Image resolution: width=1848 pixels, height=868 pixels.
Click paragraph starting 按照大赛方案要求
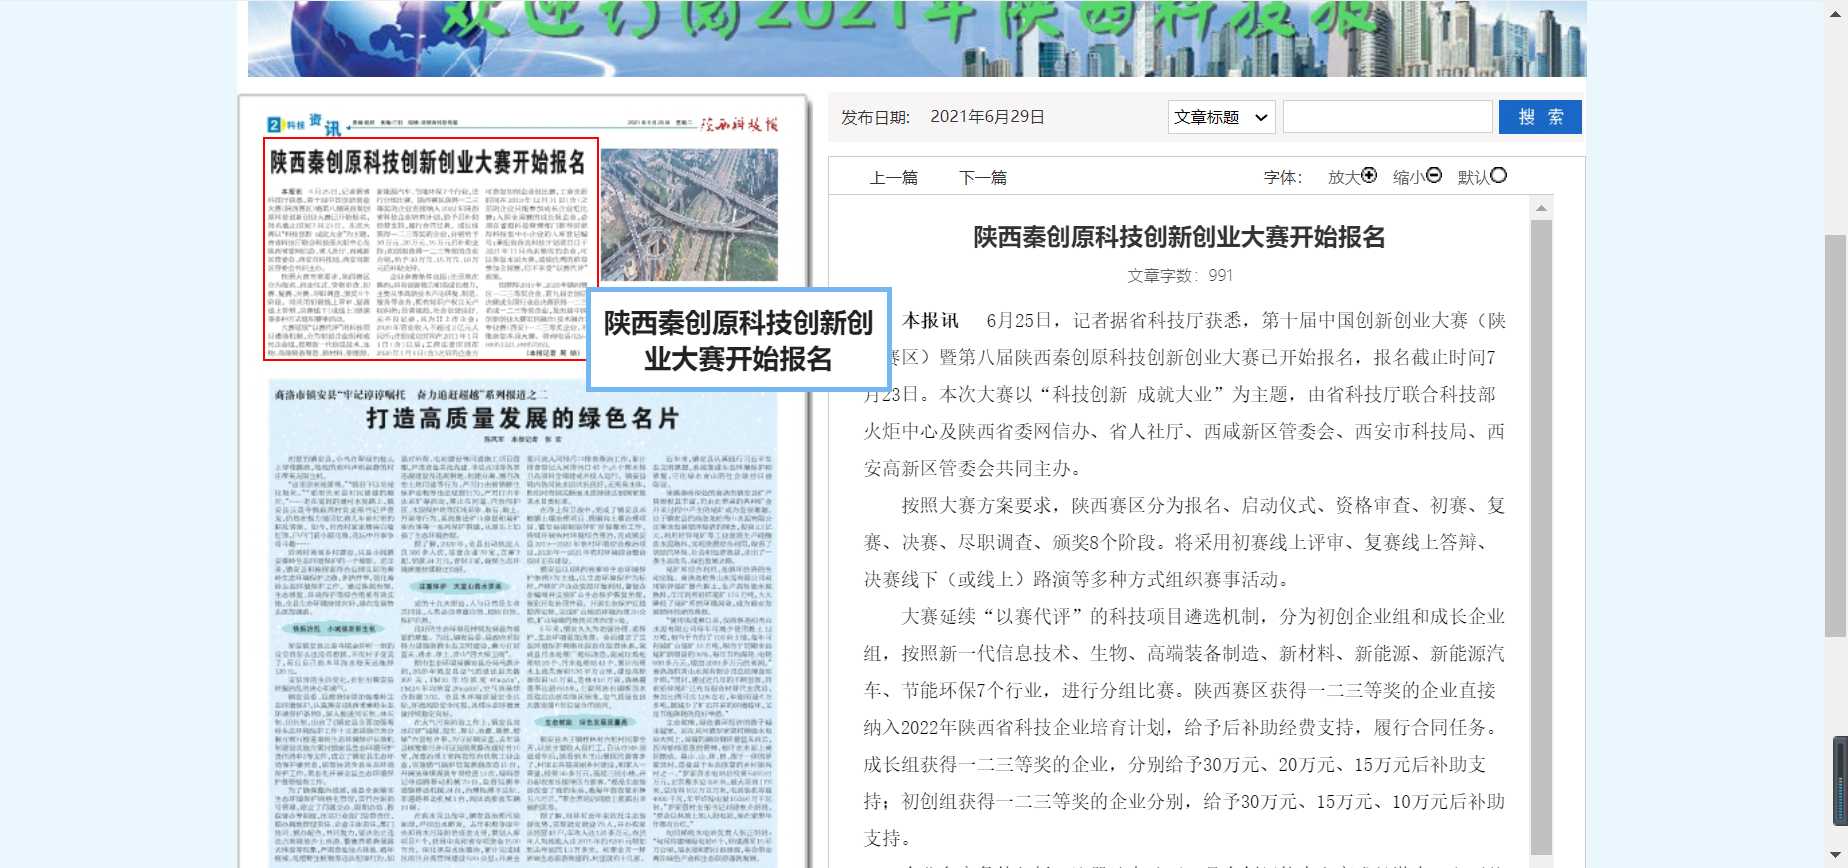(x=1184, y=542)
